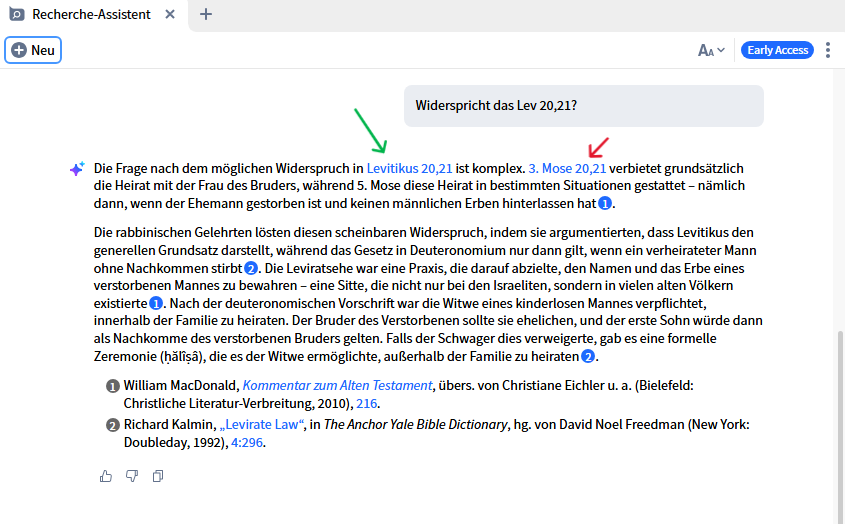Click citation marker 1 after 'existierte'
Image resolution: width=845 pixels, height=524 pixels.
click(156, 303)
